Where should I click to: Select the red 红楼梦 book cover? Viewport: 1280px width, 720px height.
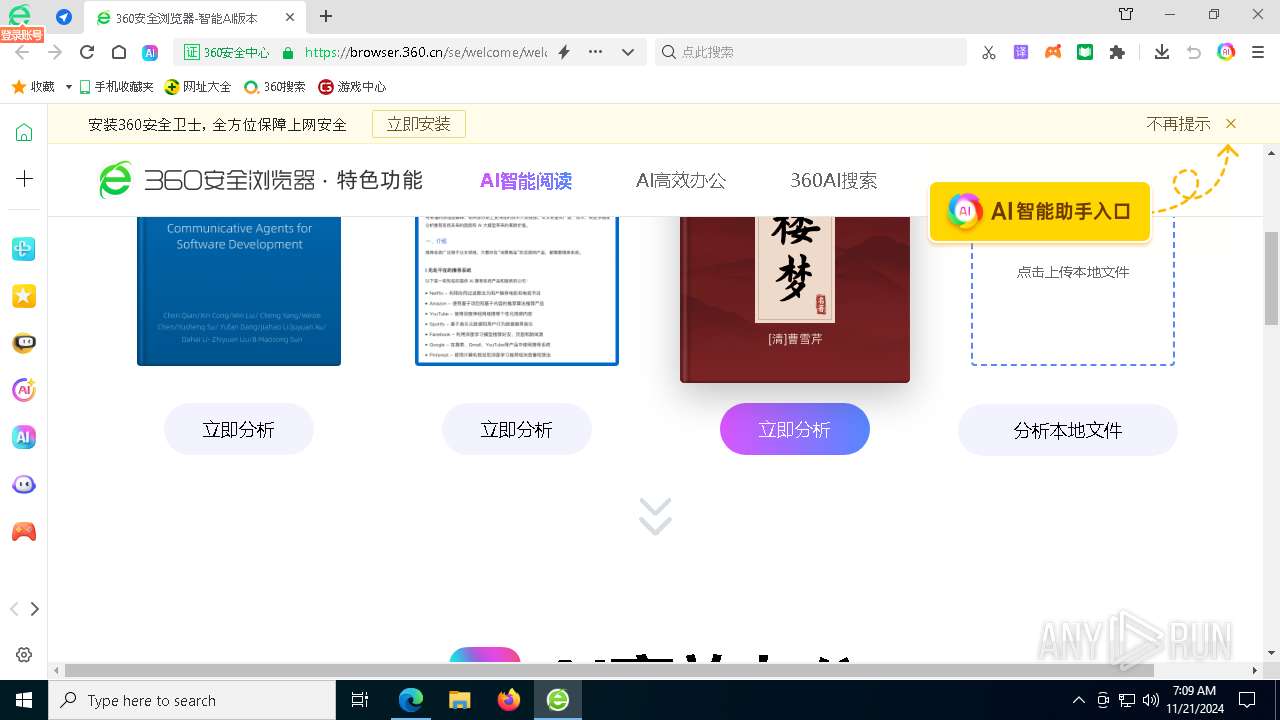coord(795,299)
